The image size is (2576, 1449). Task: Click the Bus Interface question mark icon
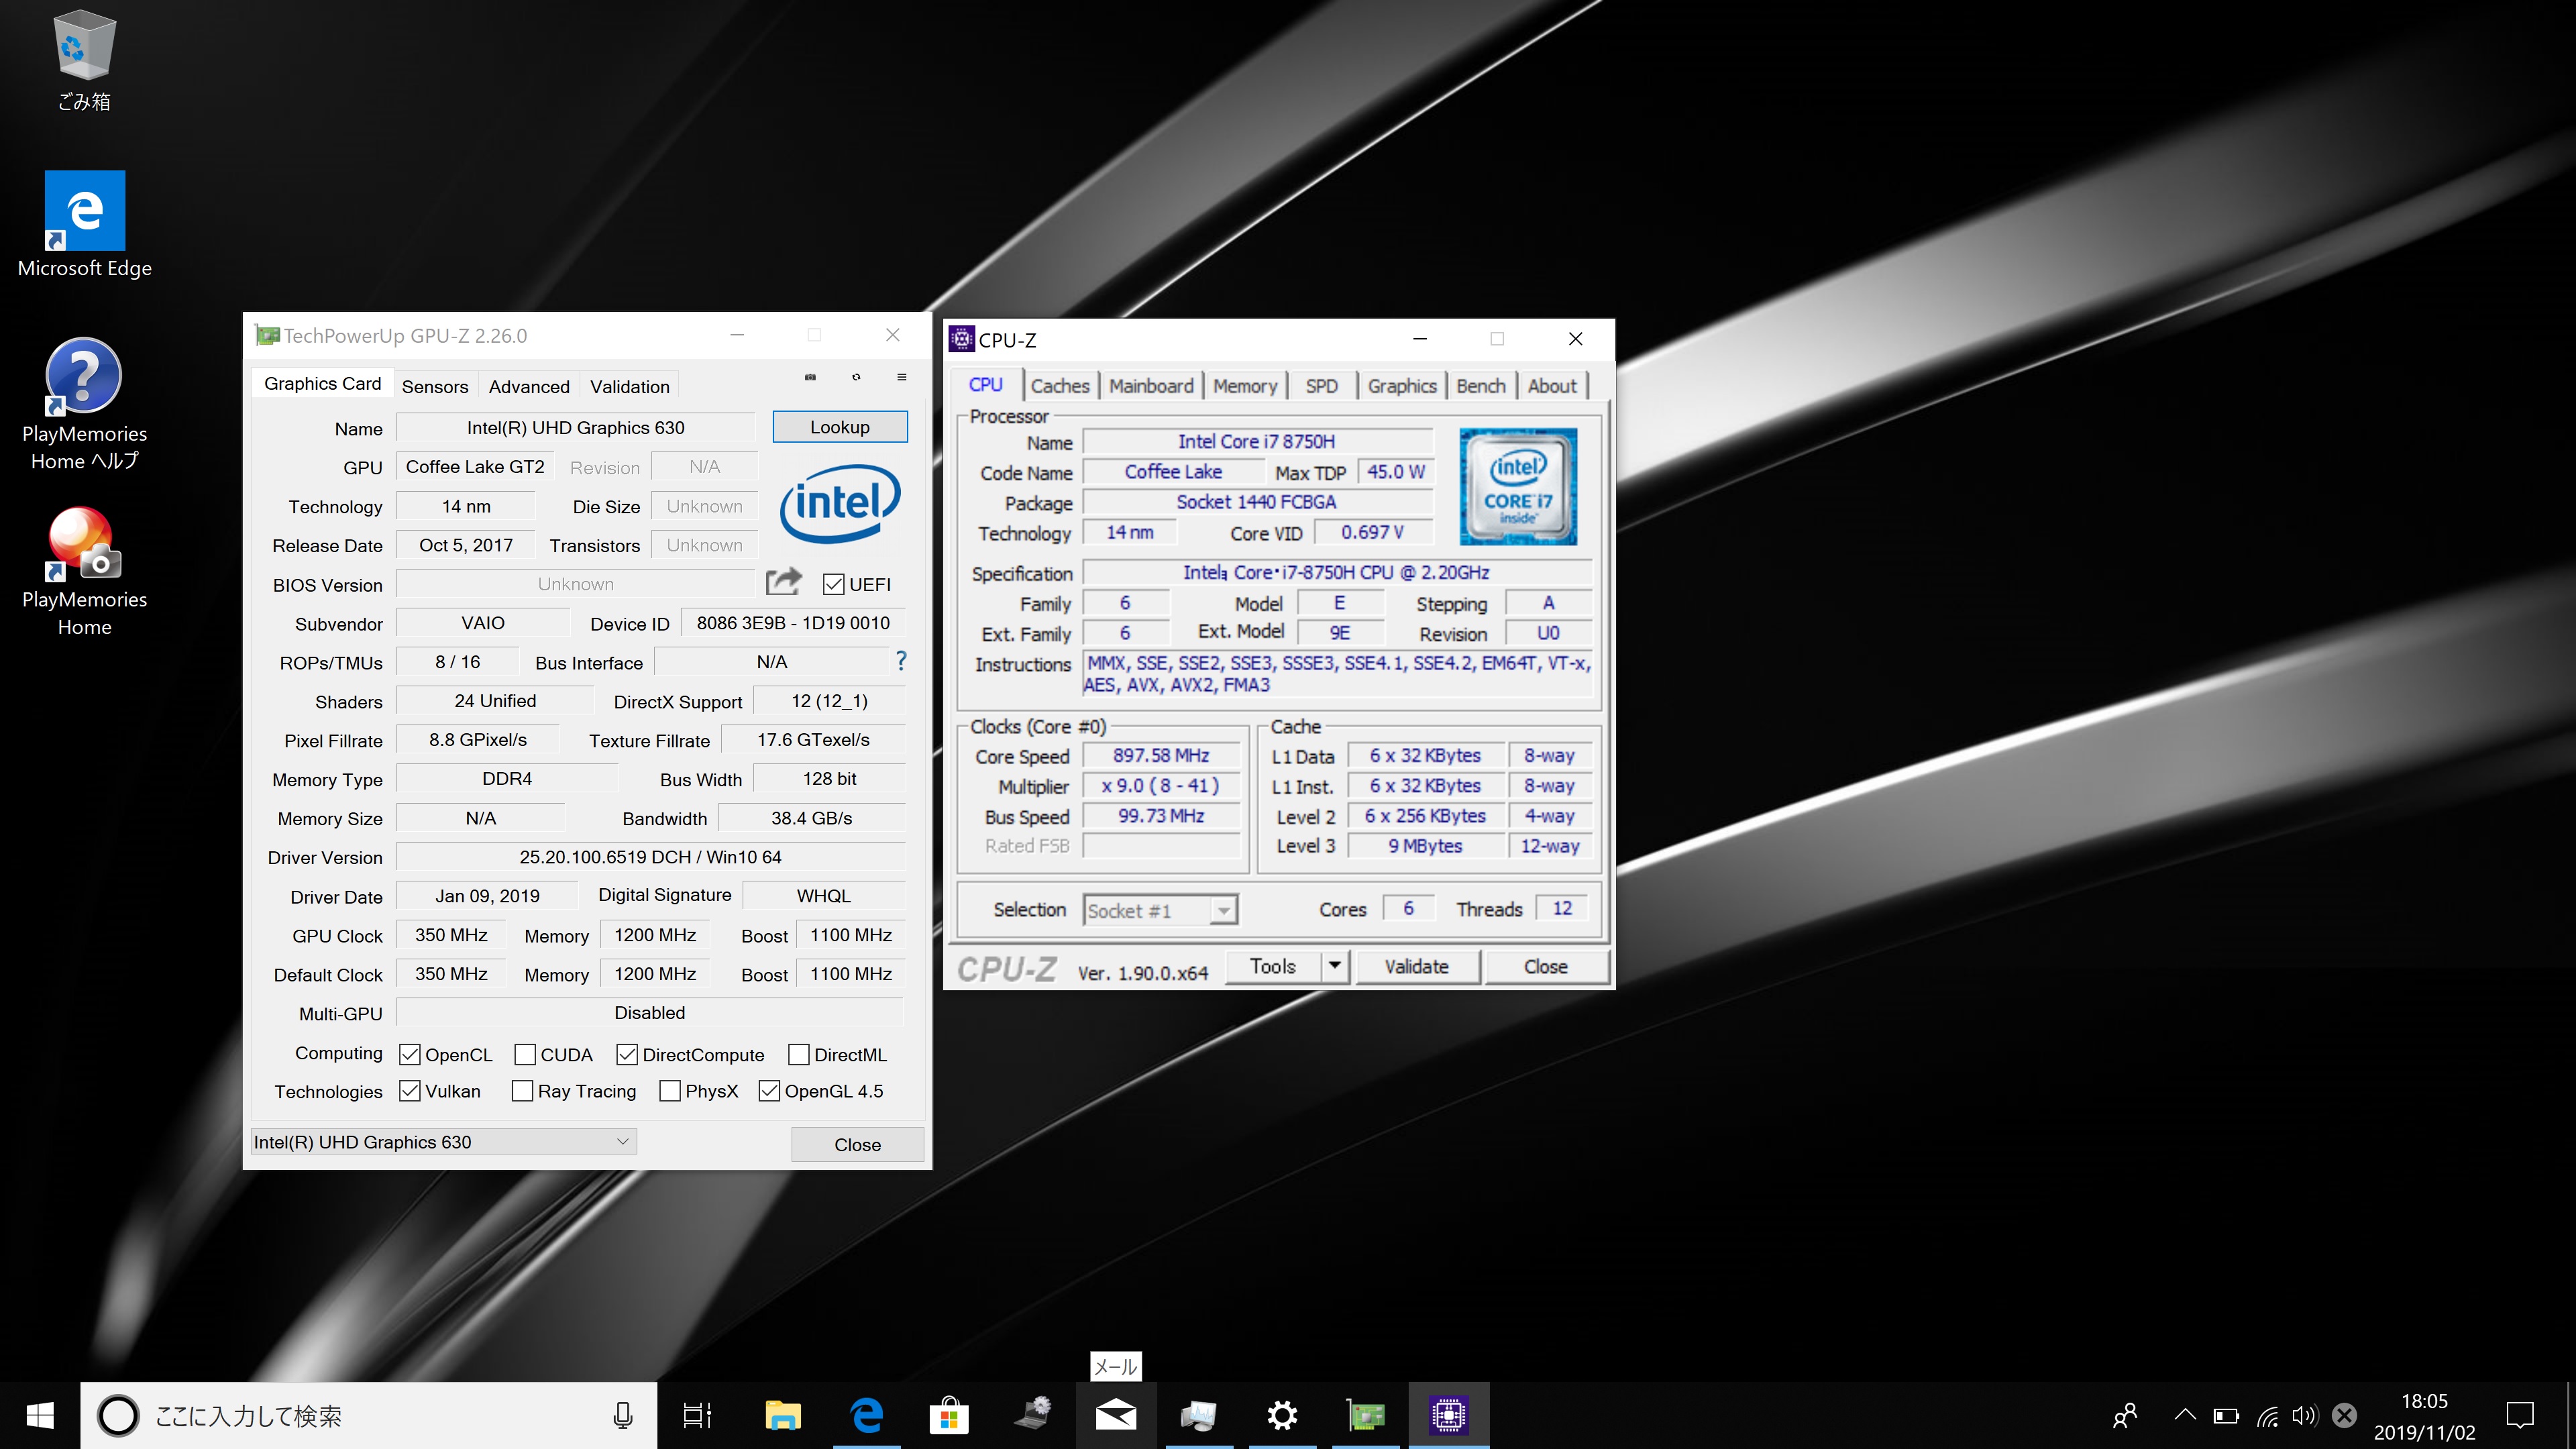pos(900,660)
